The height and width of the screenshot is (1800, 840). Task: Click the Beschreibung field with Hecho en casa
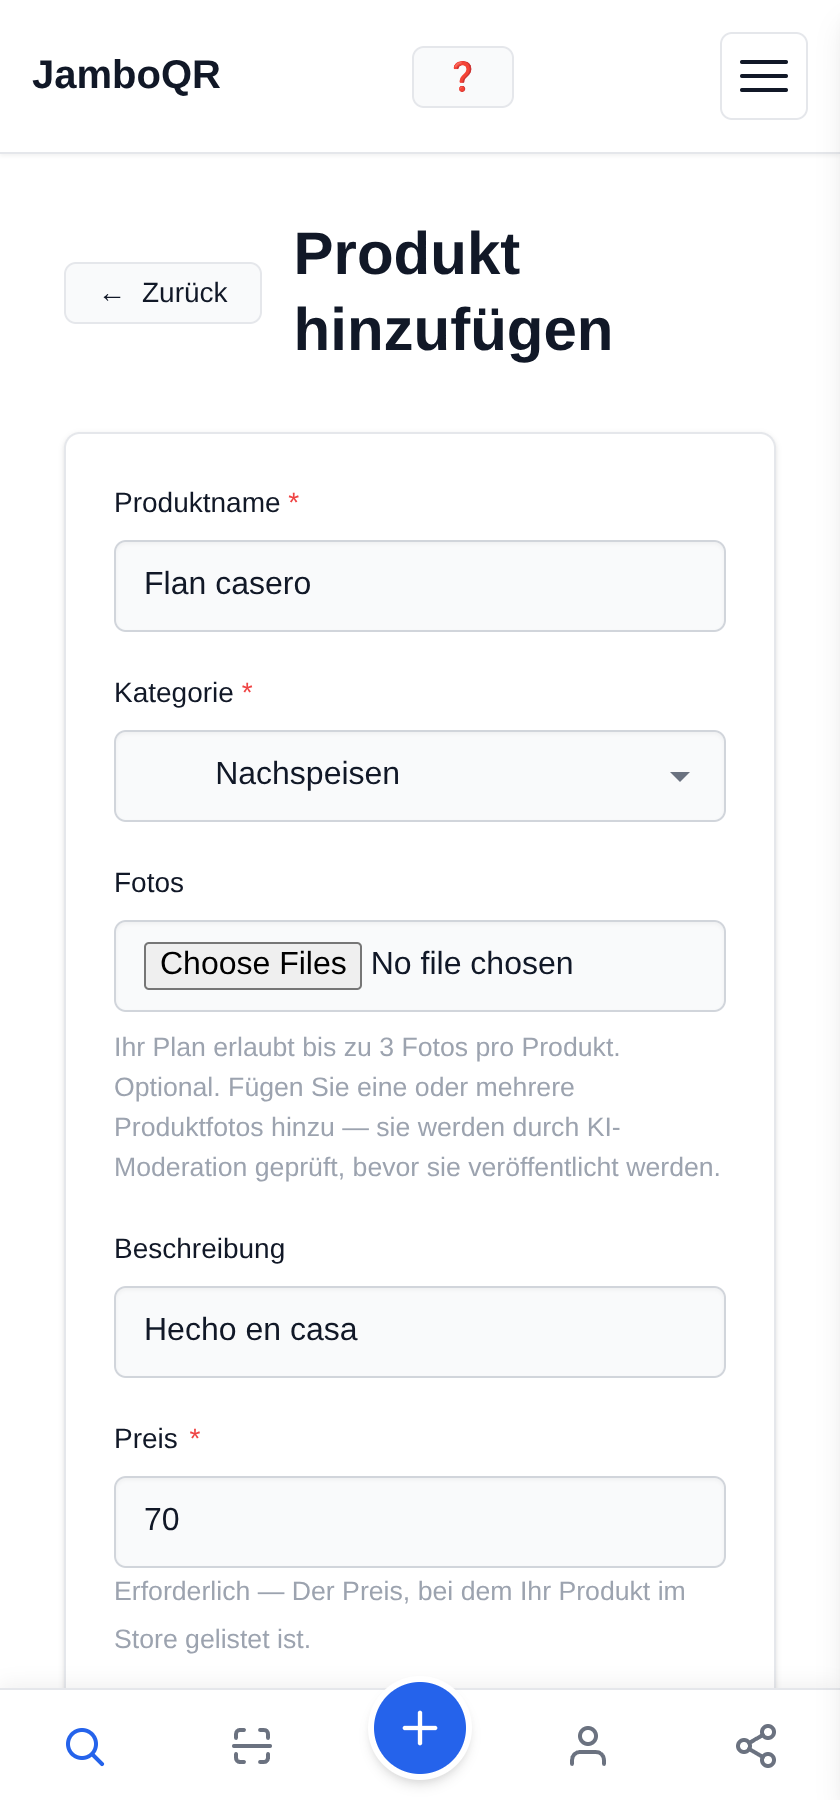click(420, 1332)
